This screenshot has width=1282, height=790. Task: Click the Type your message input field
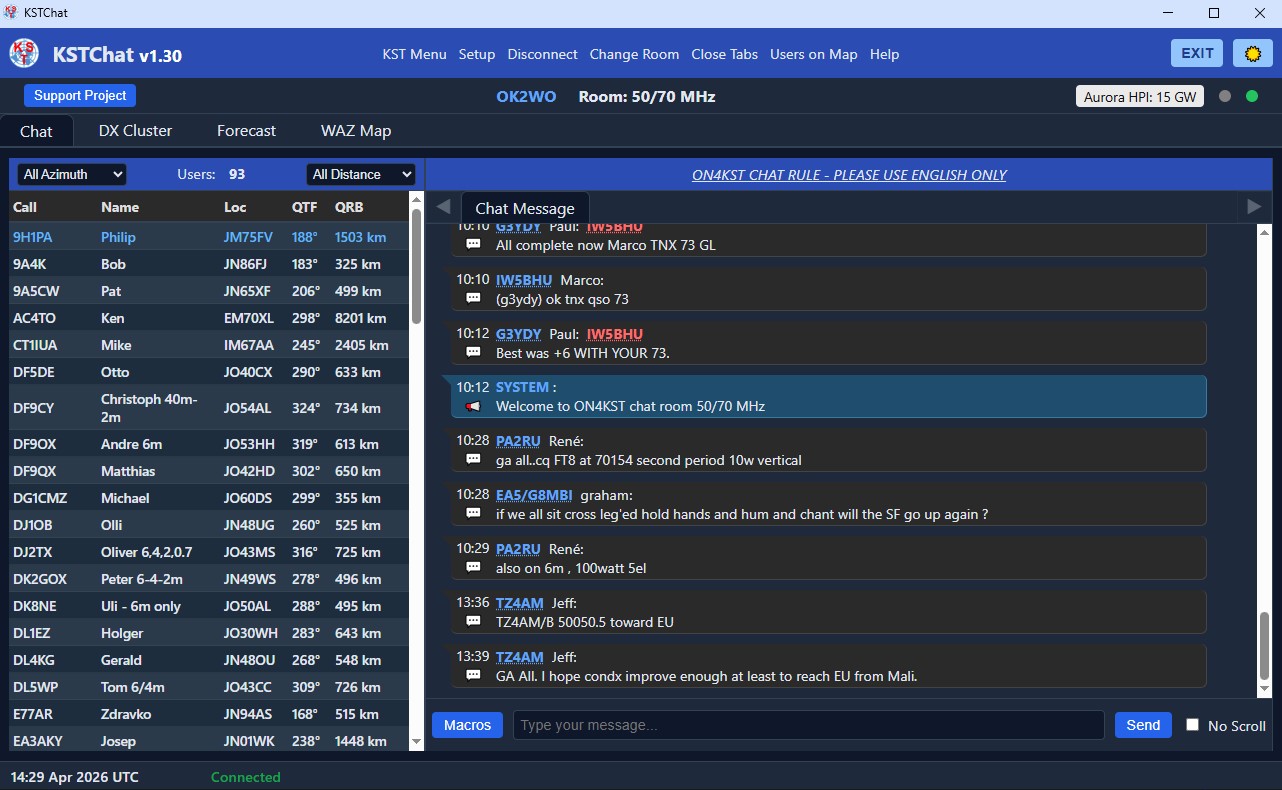[808, 725]
